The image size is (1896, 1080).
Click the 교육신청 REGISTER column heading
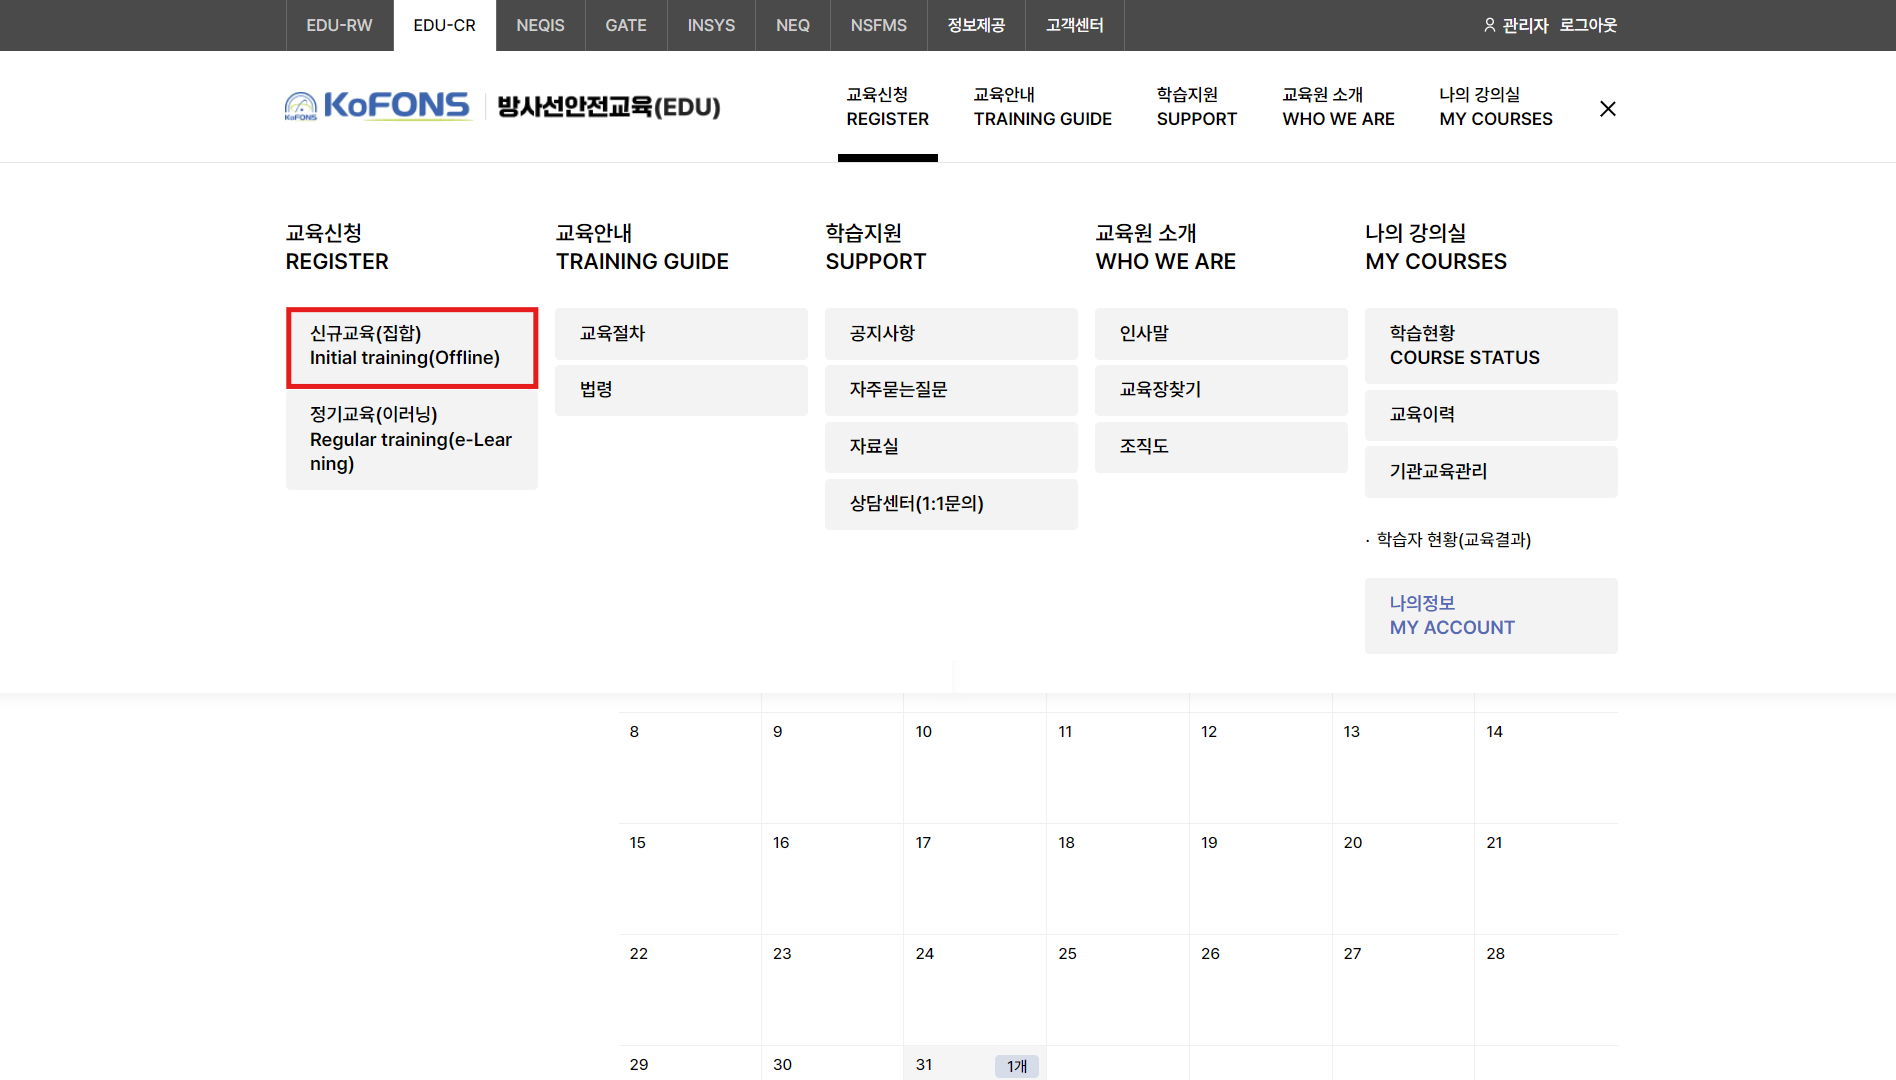coord(337,247)
